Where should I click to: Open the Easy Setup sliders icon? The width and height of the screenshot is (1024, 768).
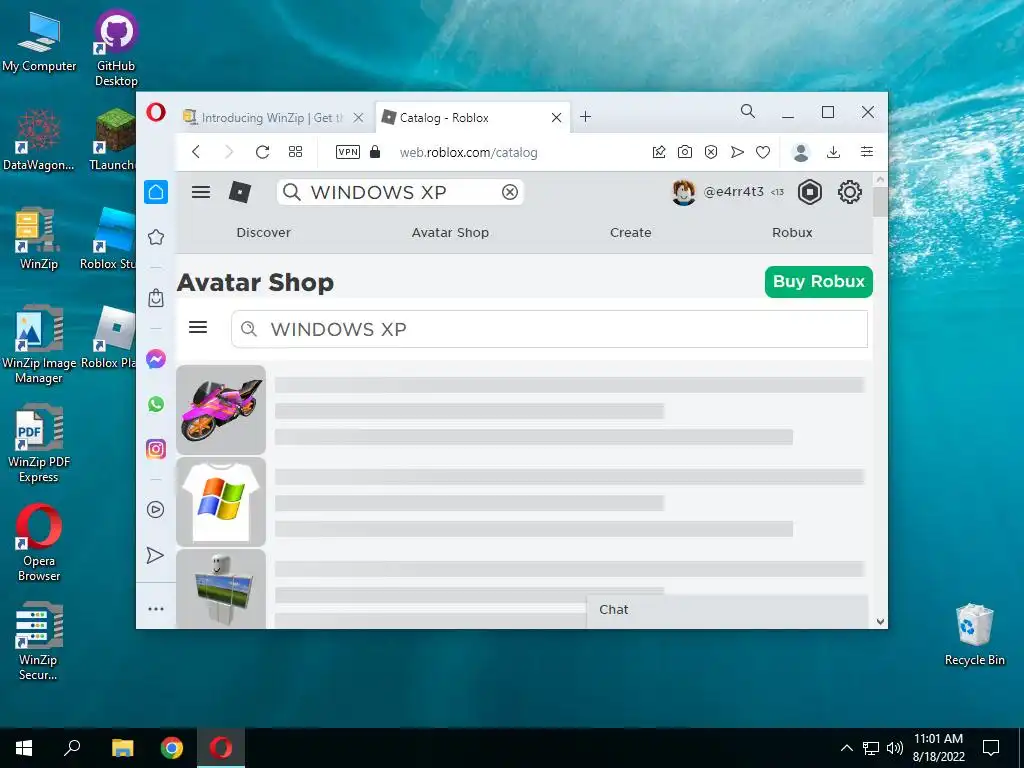tap(867, 152)
